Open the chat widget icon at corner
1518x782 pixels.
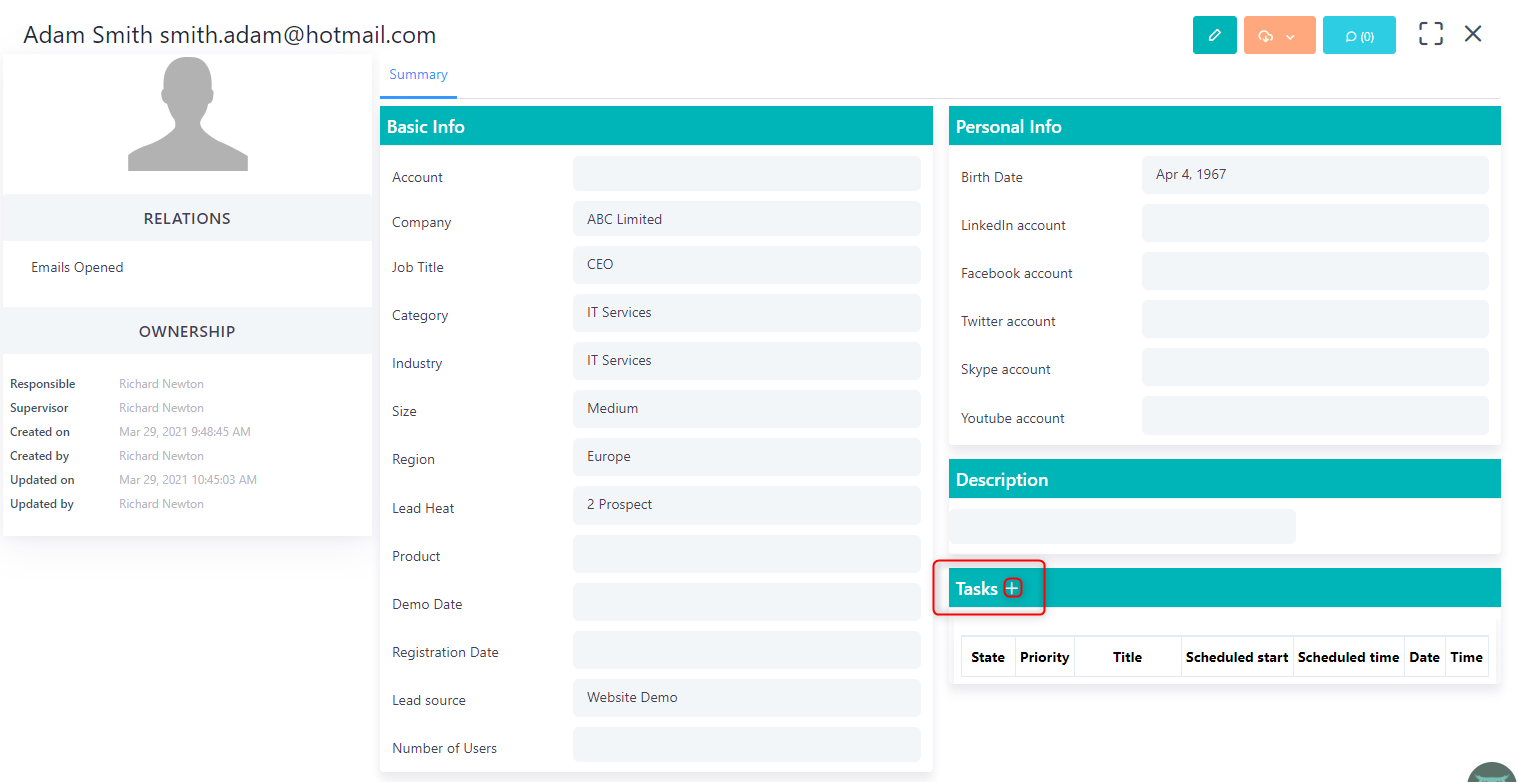1493,772
